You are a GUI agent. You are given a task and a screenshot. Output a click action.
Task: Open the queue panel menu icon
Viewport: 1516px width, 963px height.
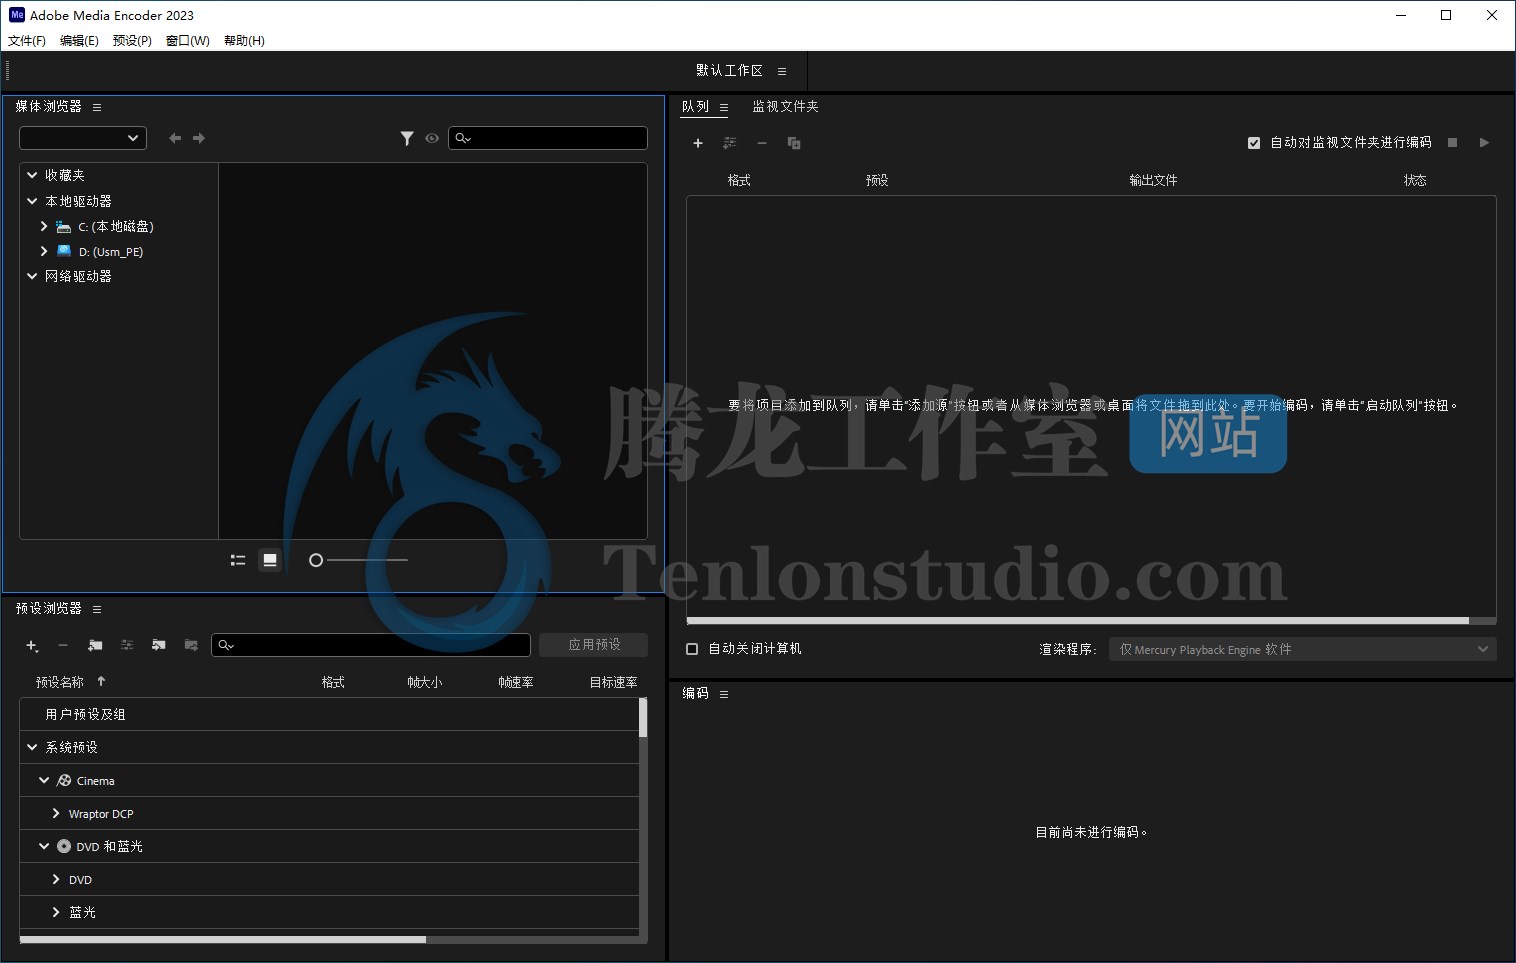point(724,107)
